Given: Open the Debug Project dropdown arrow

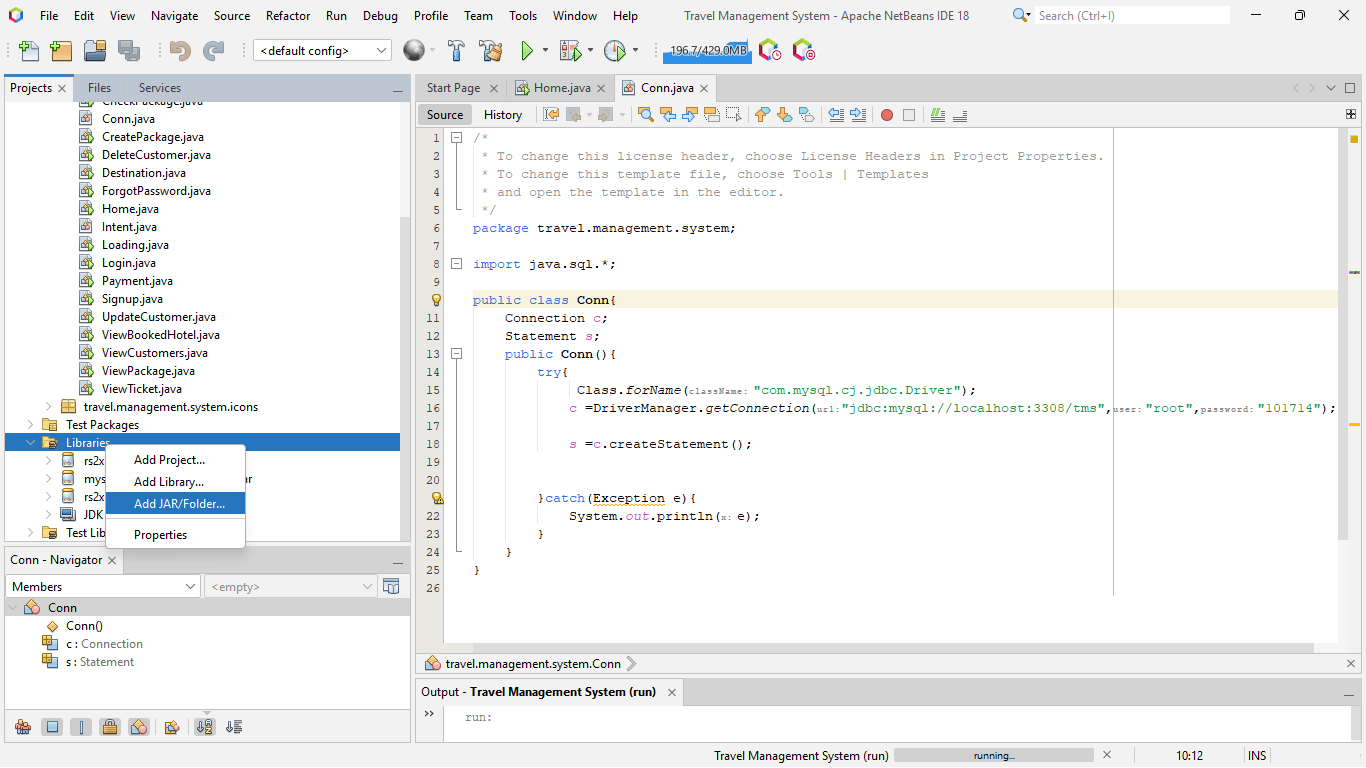Looking at the screenshot, I should [x=590, y=51].
